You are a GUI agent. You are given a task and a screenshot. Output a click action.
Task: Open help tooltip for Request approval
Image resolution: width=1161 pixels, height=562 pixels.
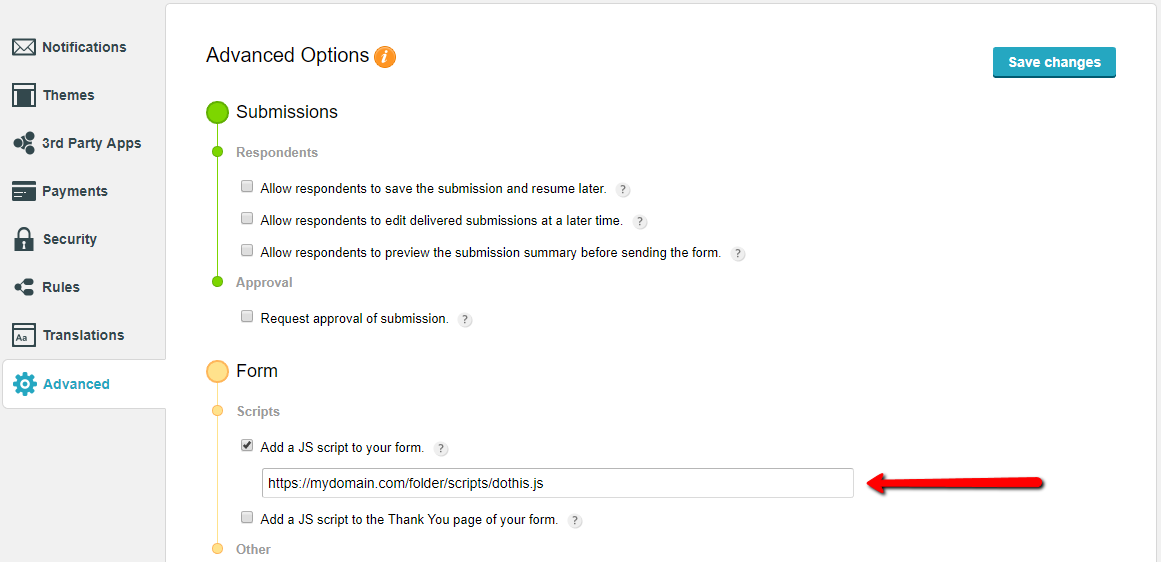click(x=465, y=320)
